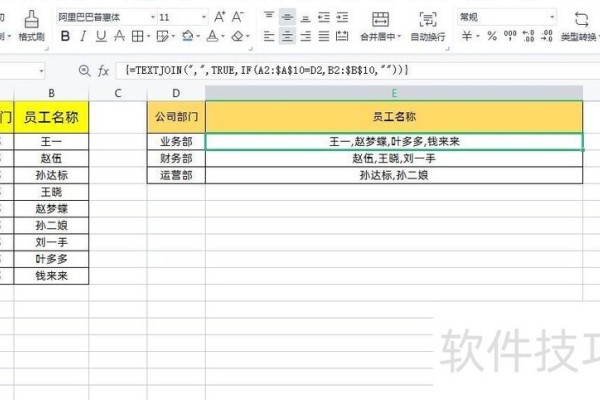This screenshot has width=600, height=400.
Task: Click the cell style/draw border icon
Action: 163,36
